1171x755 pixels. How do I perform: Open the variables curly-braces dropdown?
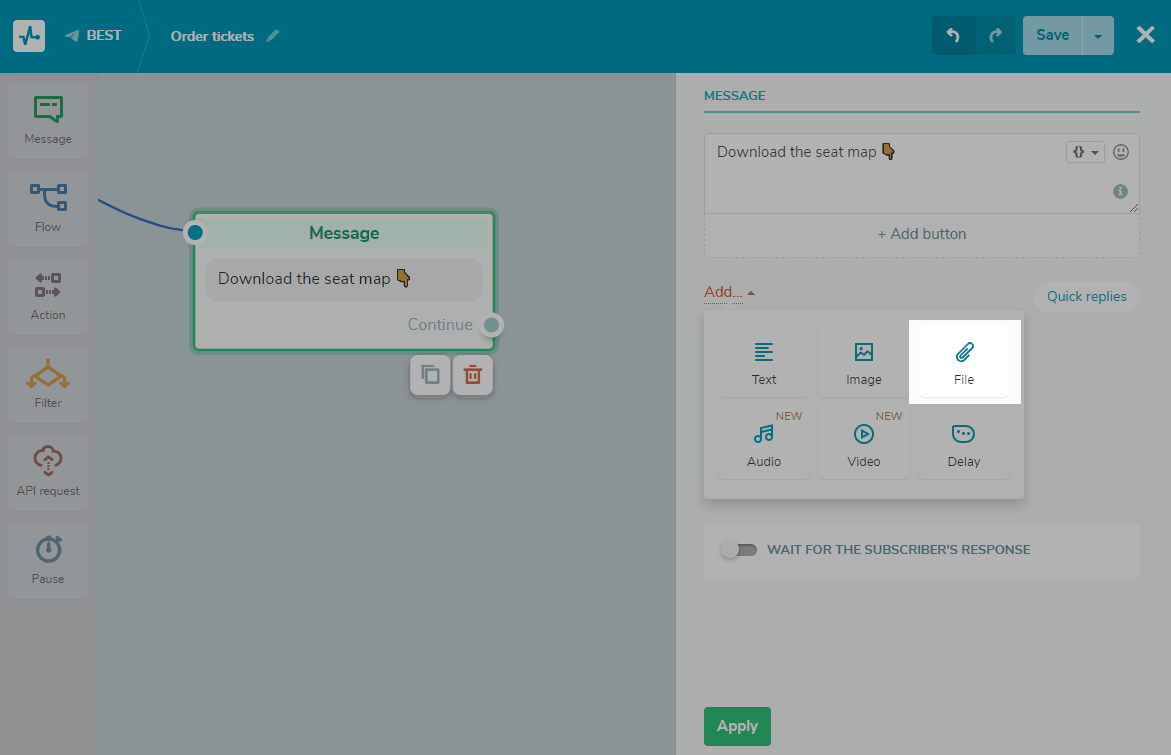[x=1085, y=152]
